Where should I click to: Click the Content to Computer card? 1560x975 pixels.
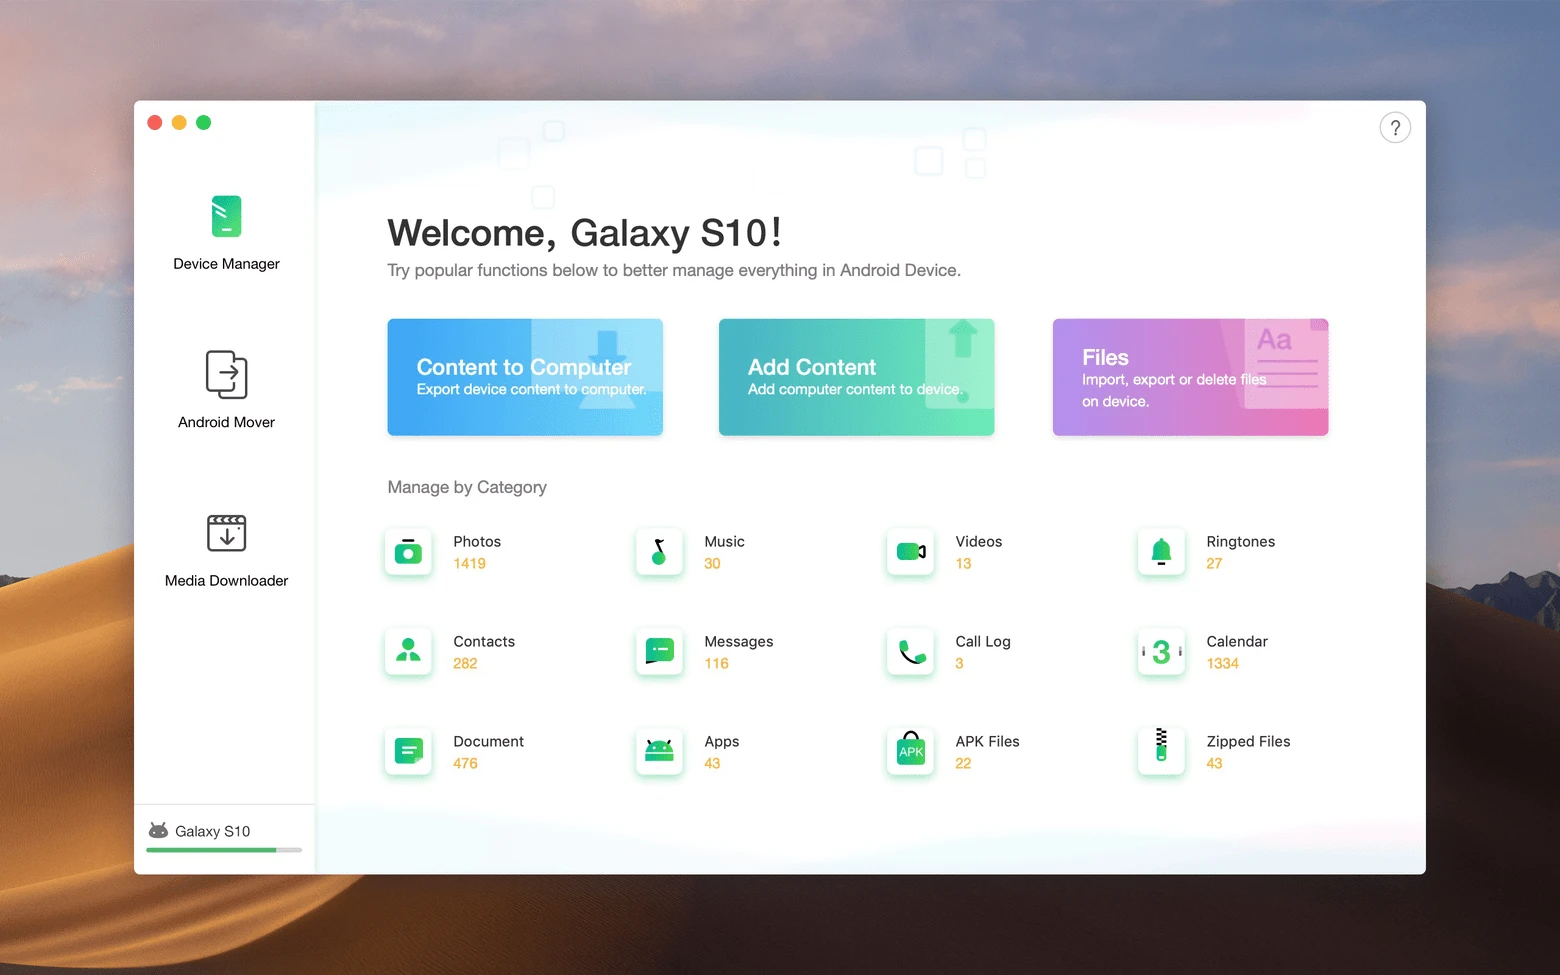(x=525, y=377)
